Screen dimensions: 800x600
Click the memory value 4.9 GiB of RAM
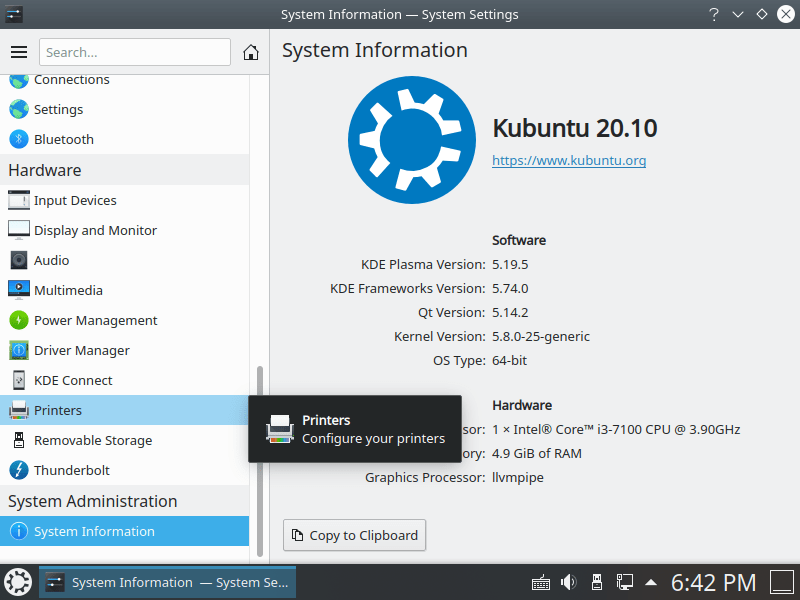pos(537,453)
